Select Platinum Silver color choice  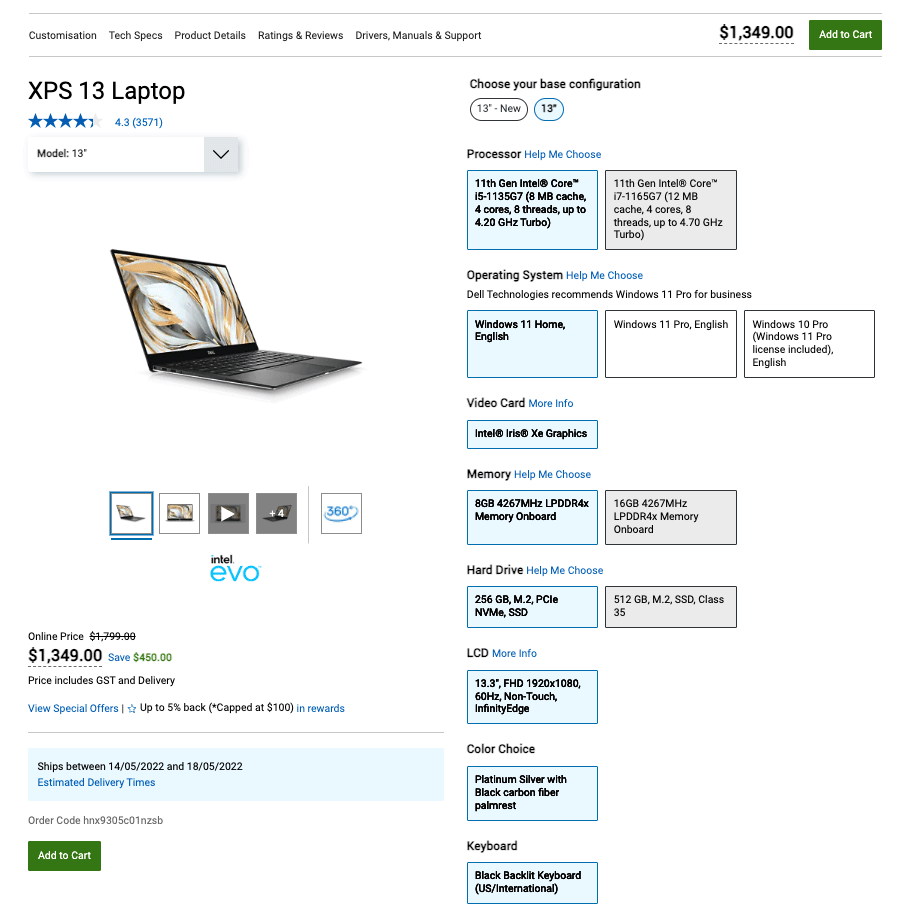coord(532,793)
